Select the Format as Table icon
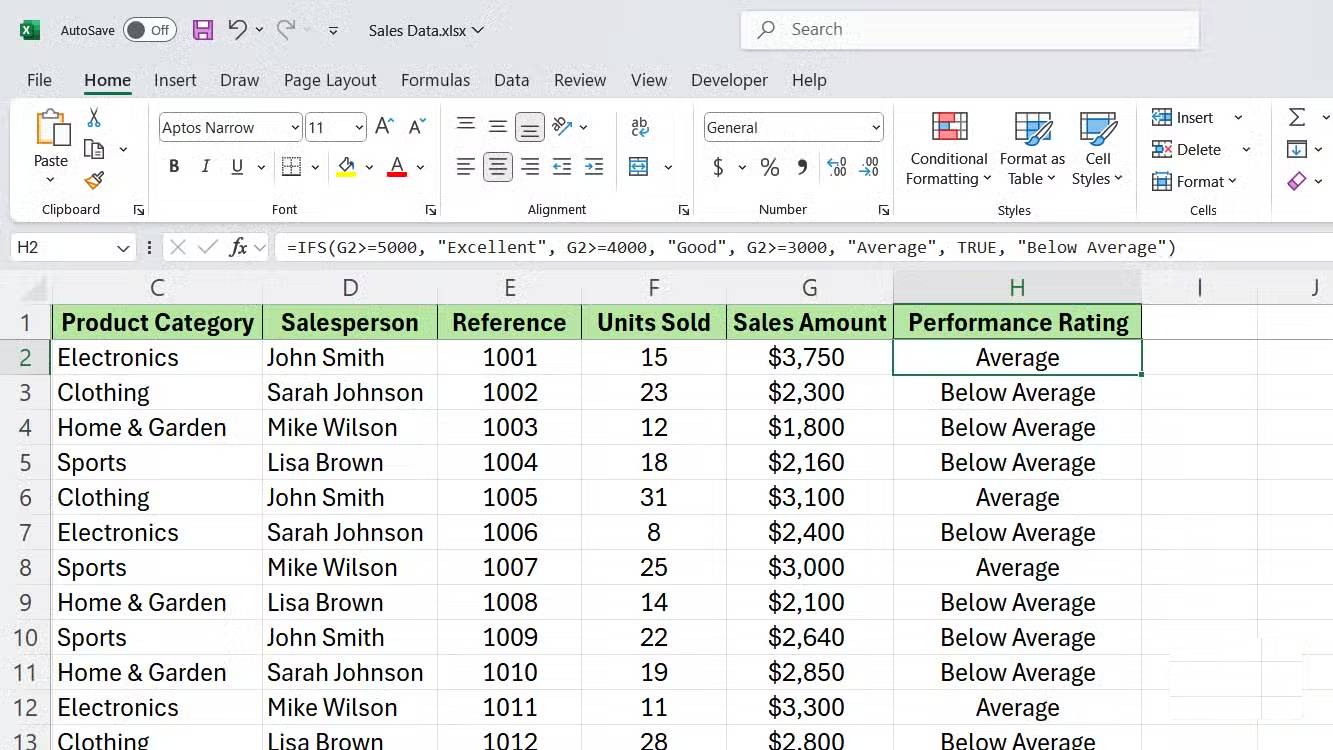 tap(1031, 148)
